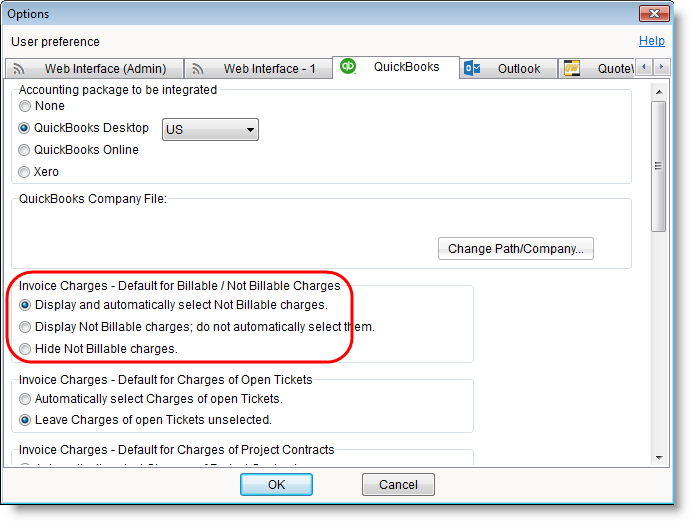Choose QuickBooks Online radio button

tap(25, 150)
